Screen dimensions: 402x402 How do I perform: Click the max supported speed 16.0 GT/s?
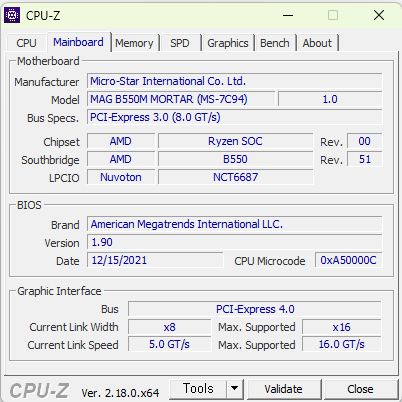click(342, 345)
